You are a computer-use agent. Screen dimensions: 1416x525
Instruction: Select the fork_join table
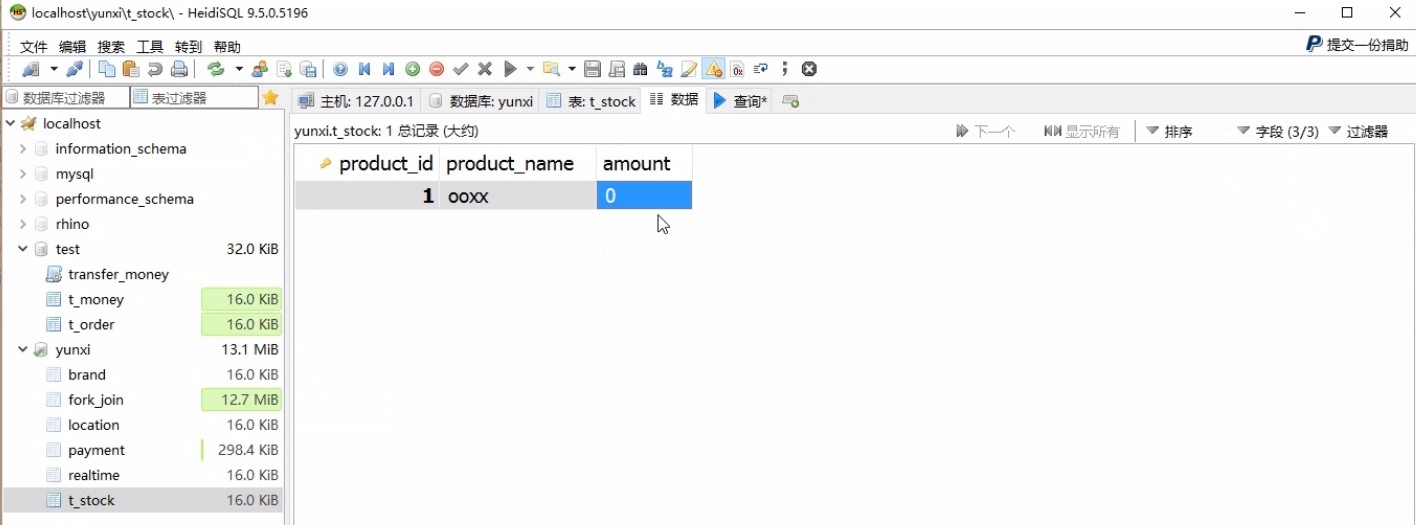coord(96,400)
